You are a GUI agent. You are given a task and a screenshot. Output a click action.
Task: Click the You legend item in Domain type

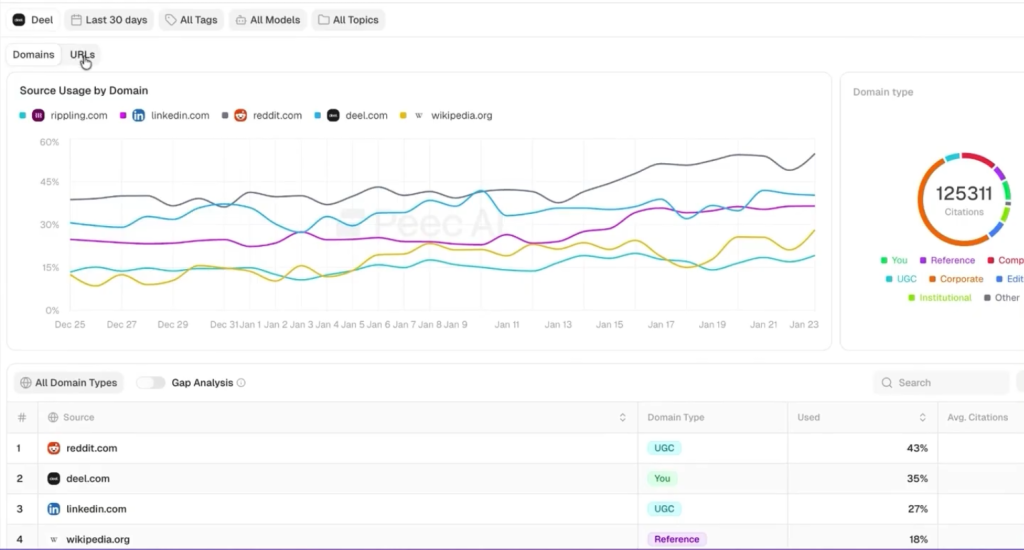(x=894, y=260)
